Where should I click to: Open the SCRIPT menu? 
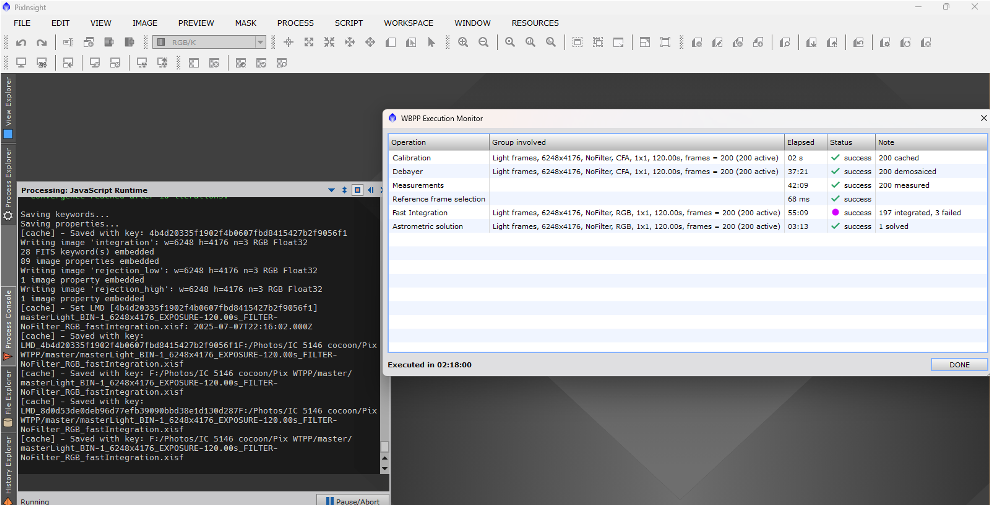(x=349, y=23)
